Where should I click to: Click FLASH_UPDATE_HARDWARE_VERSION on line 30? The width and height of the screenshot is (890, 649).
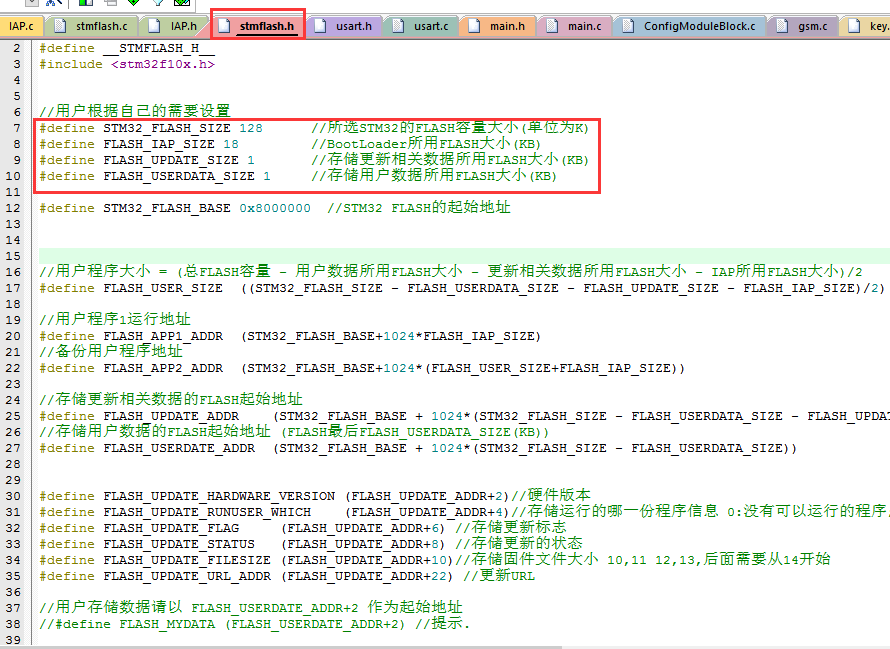(x=219, y=496)
